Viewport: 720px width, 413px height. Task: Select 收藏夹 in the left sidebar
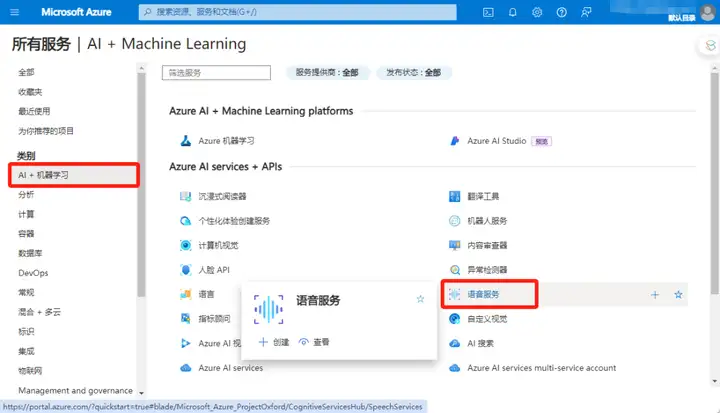[30, 92]
